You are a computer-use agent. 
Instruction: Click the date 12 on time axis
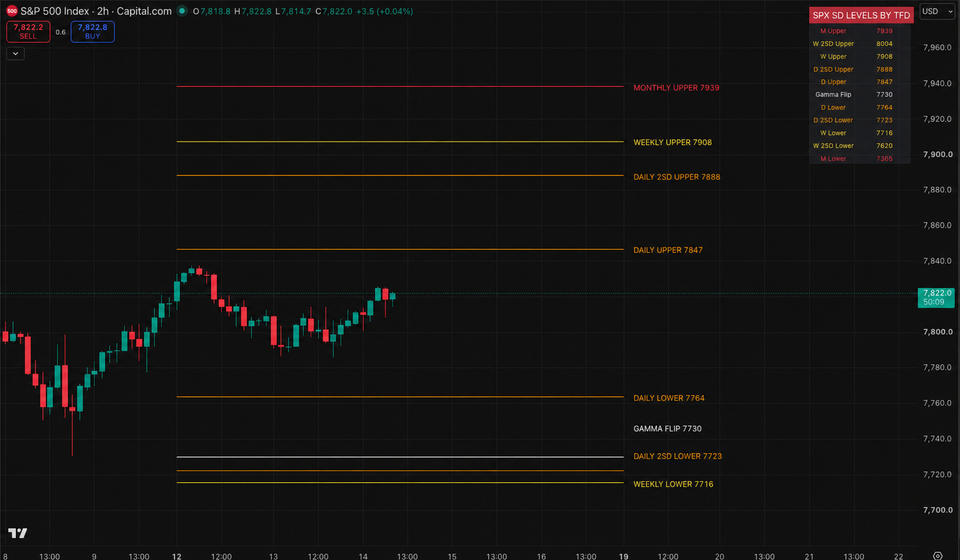pos(176,556)
